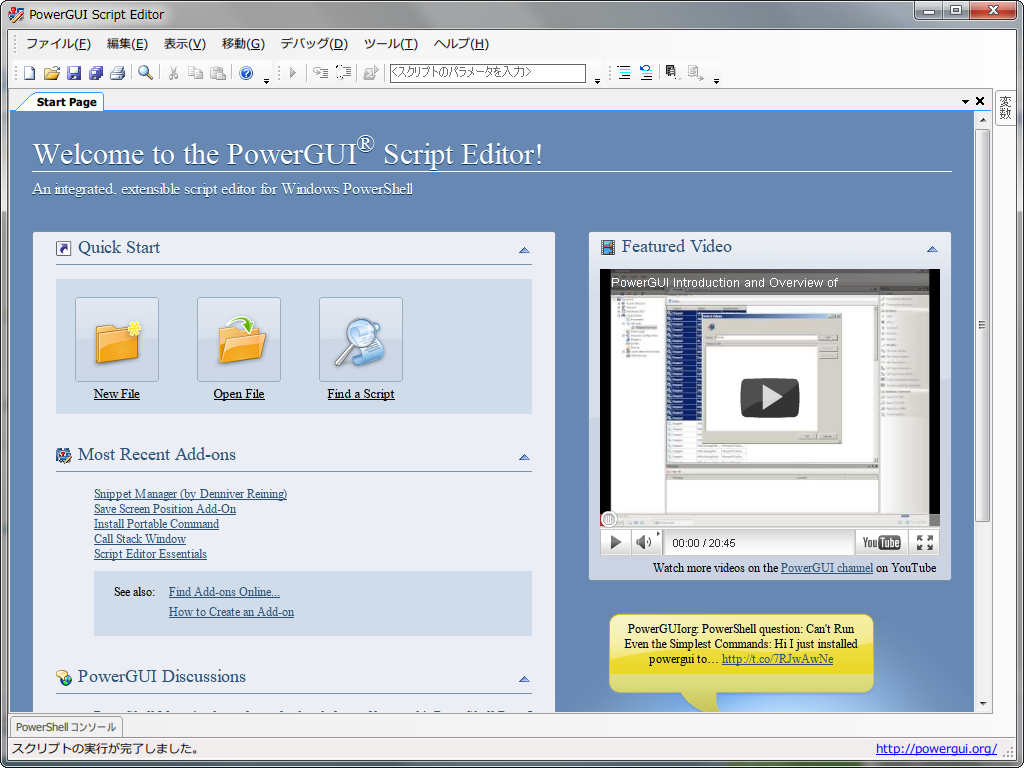The width and height of the screenshot is (1024, 768).
Task: Open the ツール(T) menu
Action: 391,44
